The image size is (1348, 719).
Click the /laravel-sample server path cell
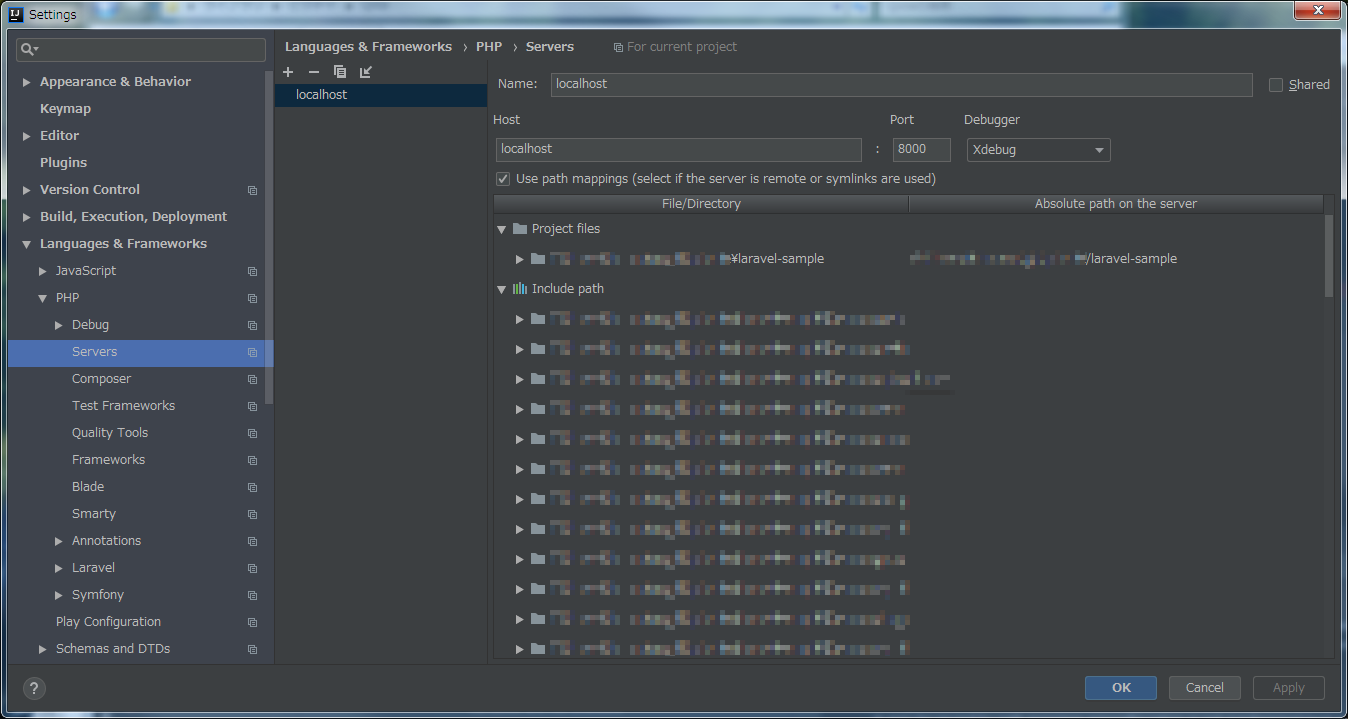point(1115,259)
